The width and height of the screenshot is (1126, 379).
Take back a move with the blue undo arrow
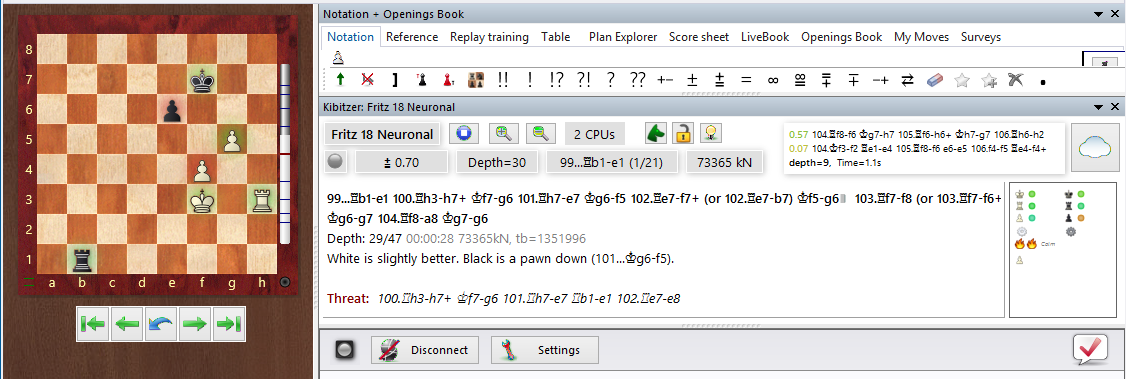tap(161, 324)
